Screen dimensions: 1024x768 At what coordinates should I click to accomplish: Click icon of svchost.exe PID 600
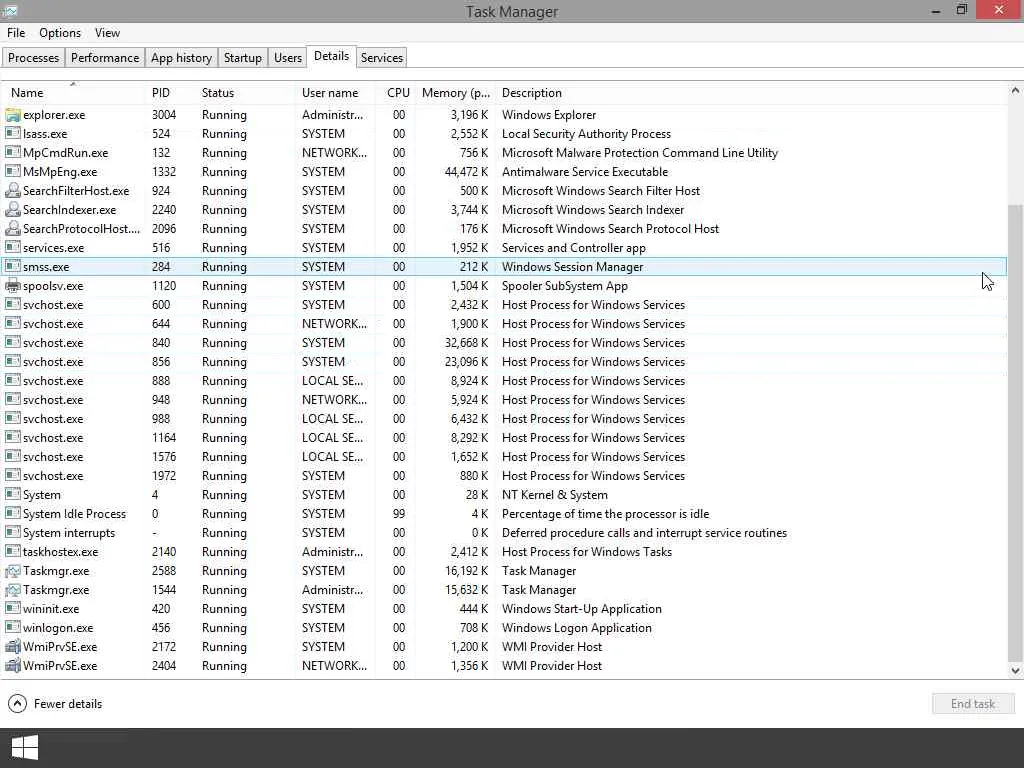click(x=12, y=304)
